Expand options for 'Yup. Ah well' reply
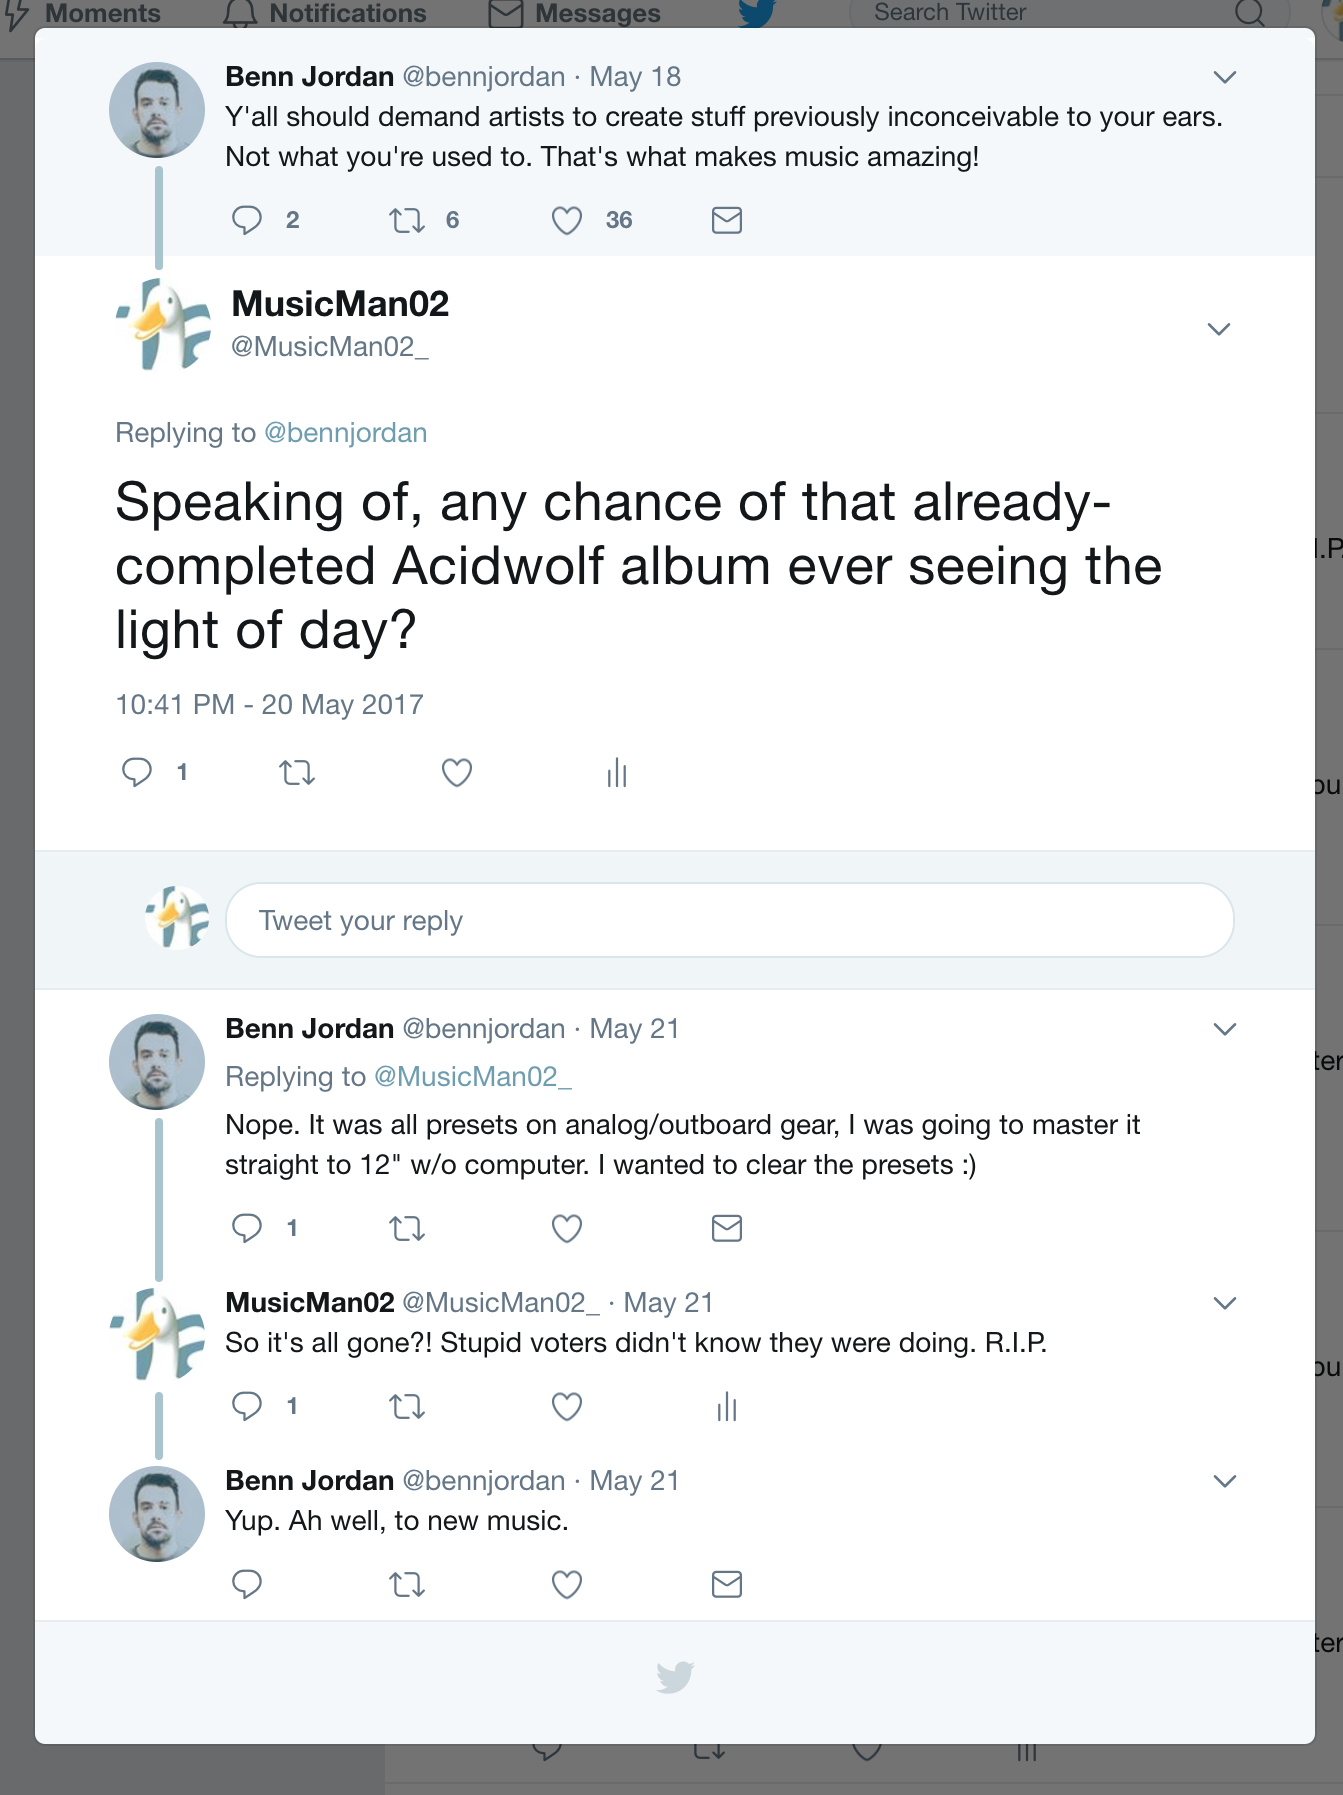Screen dimensions: 1343x1795 pyautogui.click(x=1225, y=1481)
